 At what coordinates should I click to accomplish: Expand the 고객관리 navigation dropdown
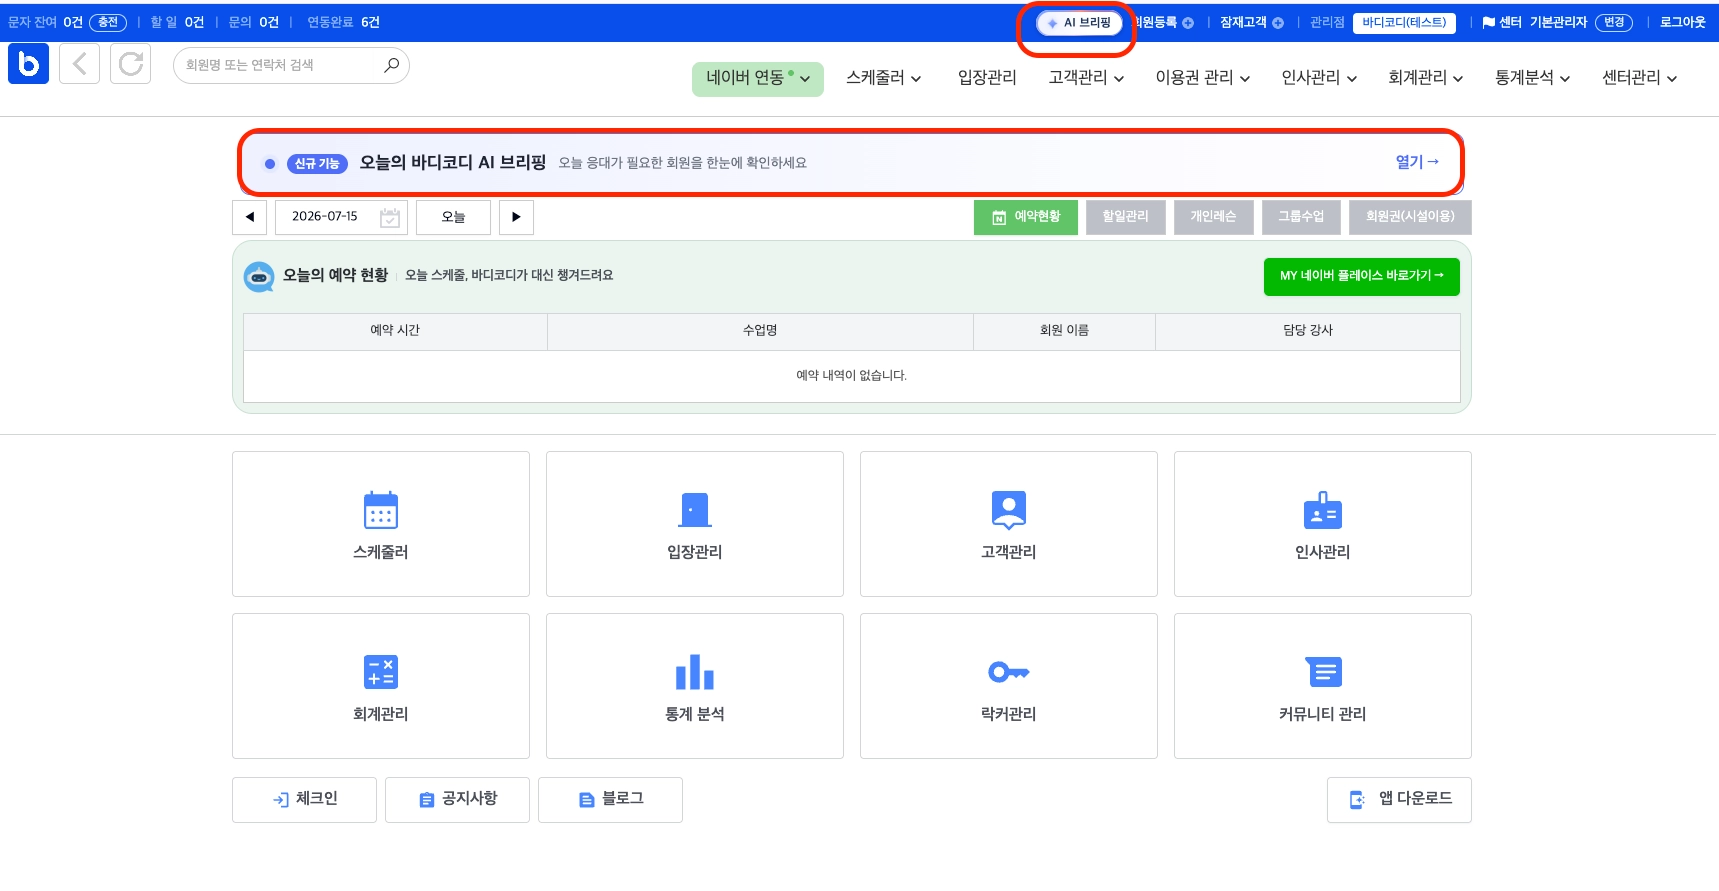click(1086, 78)
